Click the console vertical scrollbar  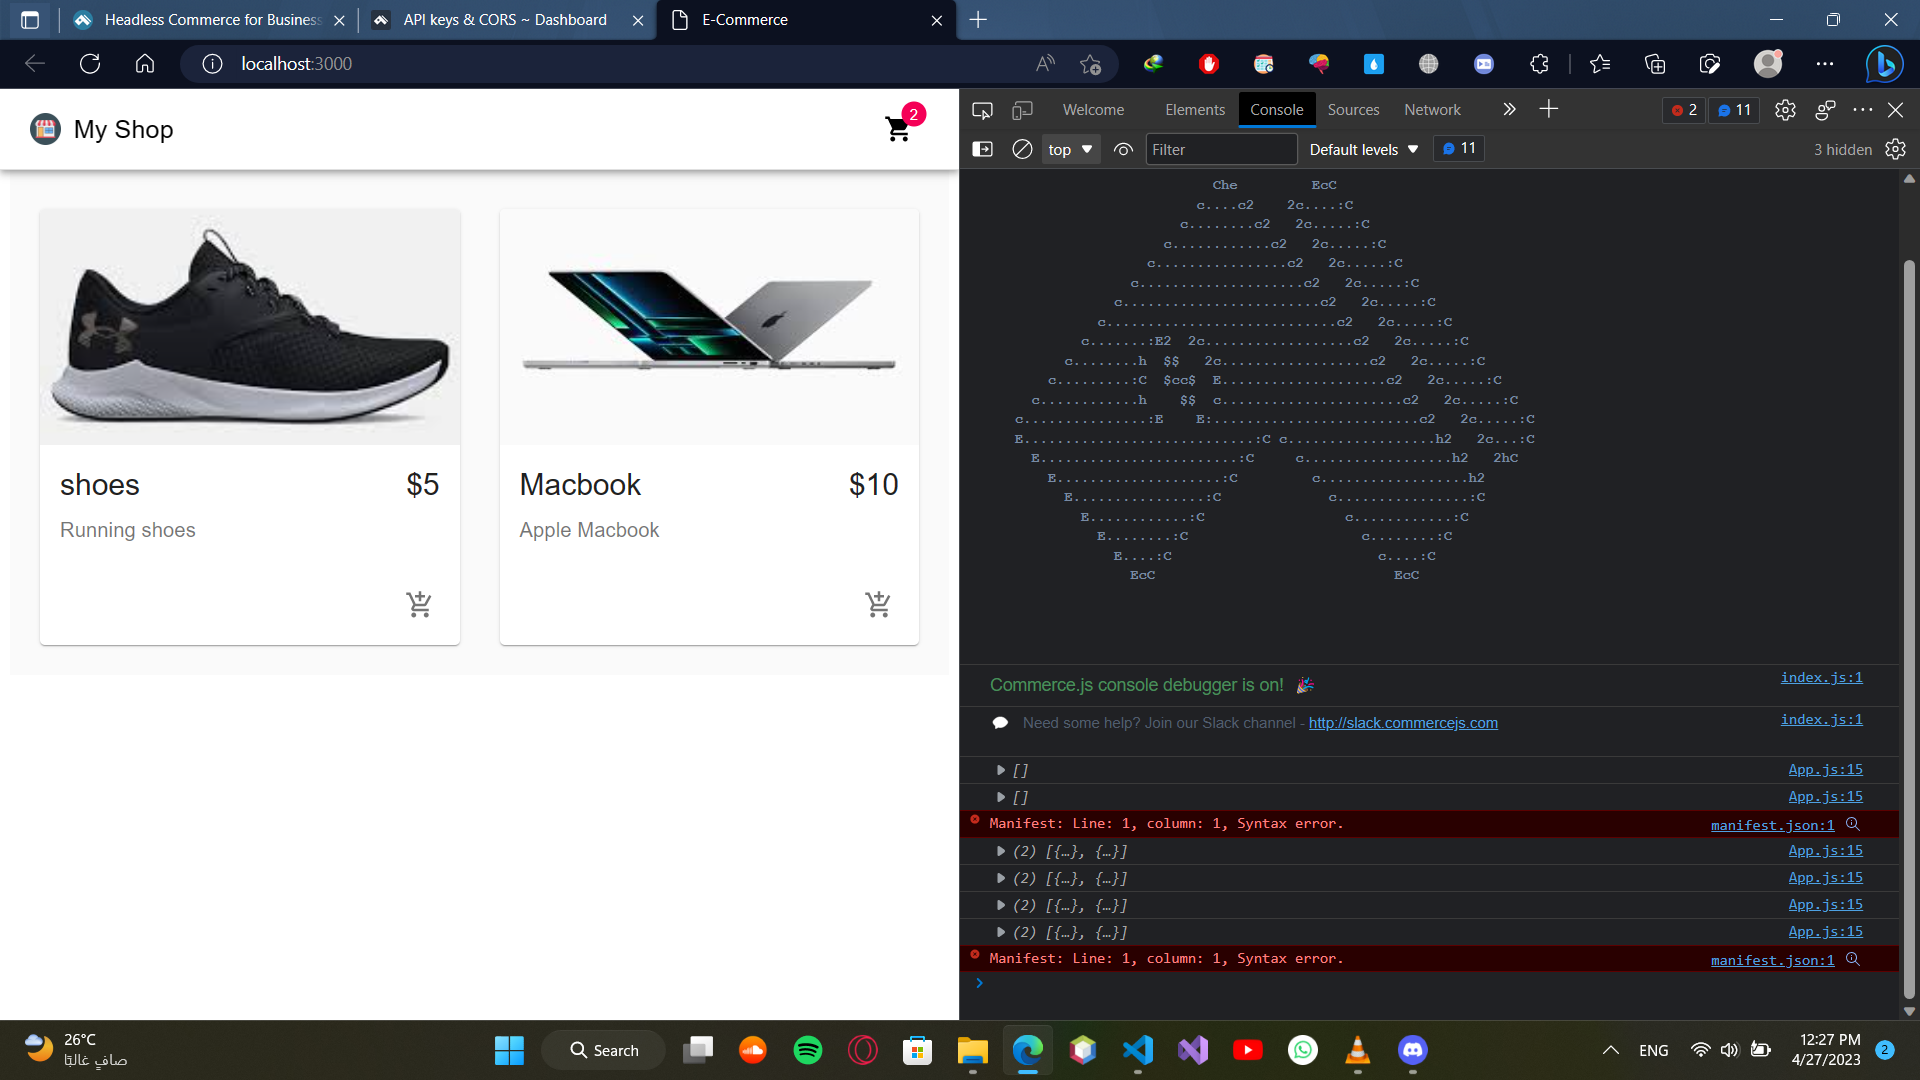(1909, 600)
